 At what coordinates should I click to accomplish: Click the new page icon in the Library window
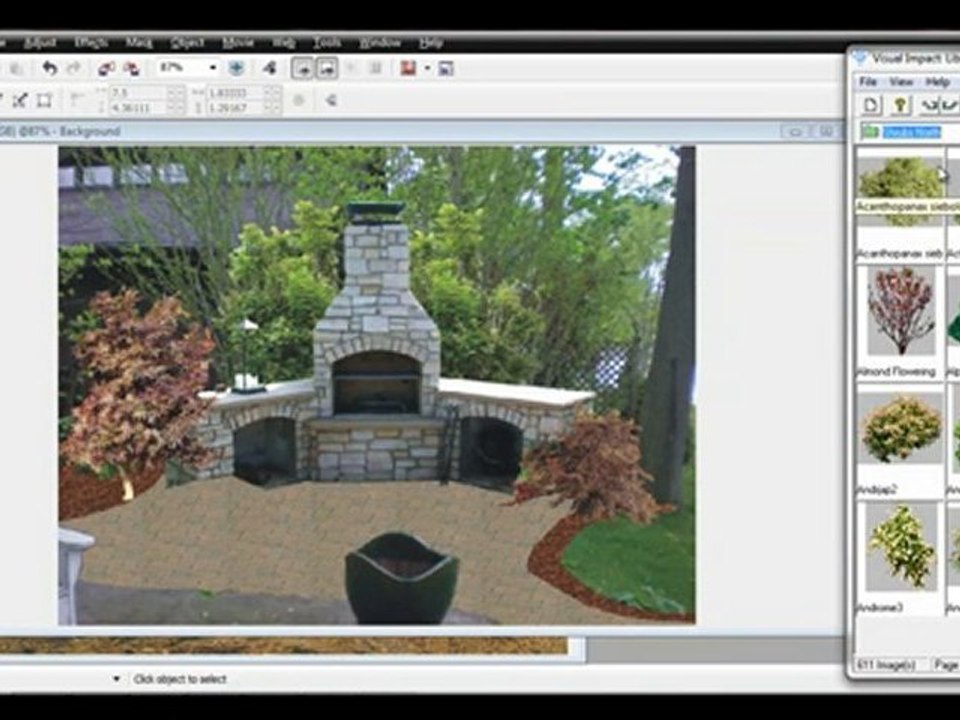871,105
